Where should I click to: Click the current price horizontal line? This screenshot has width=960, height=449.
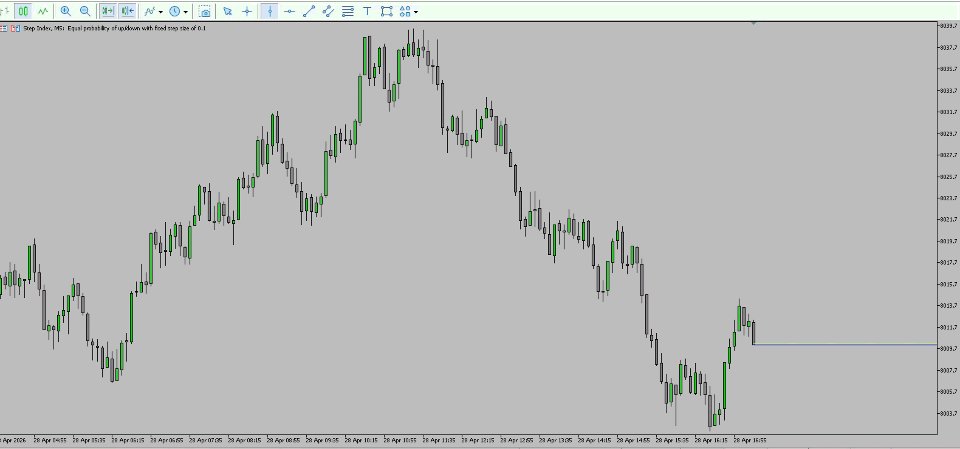point(845,345)
